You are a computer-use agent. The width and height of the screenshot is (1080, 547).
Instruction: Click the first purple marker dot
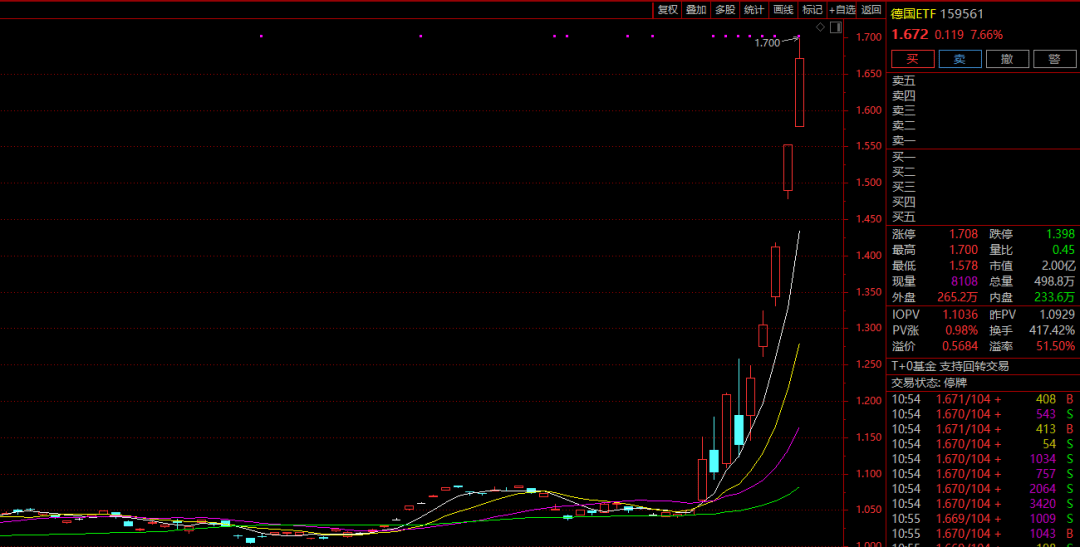261,36
